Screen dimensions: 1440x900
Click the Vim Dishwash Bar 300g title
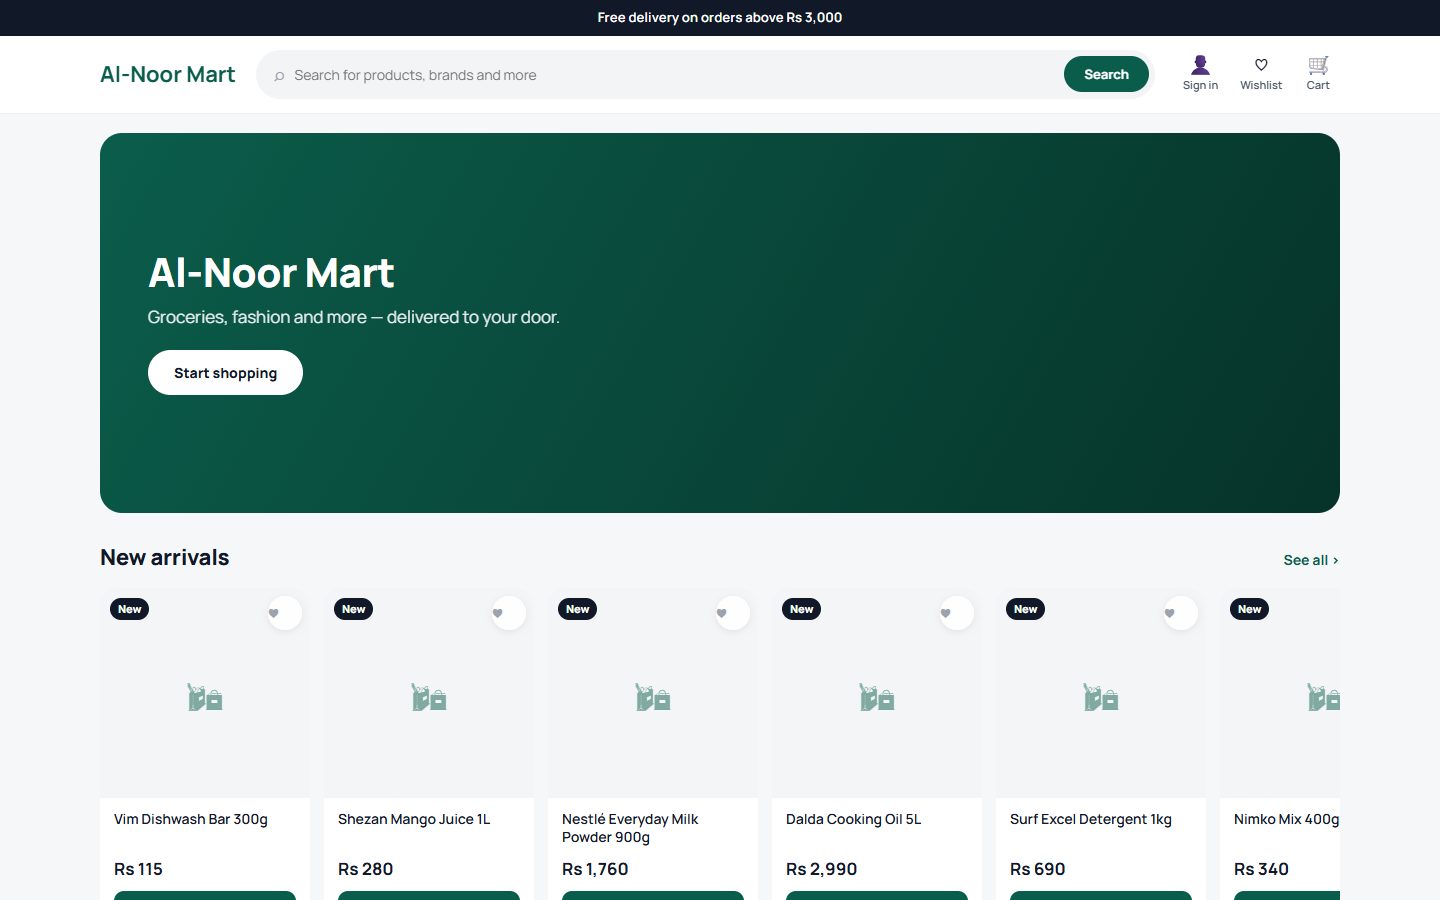191,819
